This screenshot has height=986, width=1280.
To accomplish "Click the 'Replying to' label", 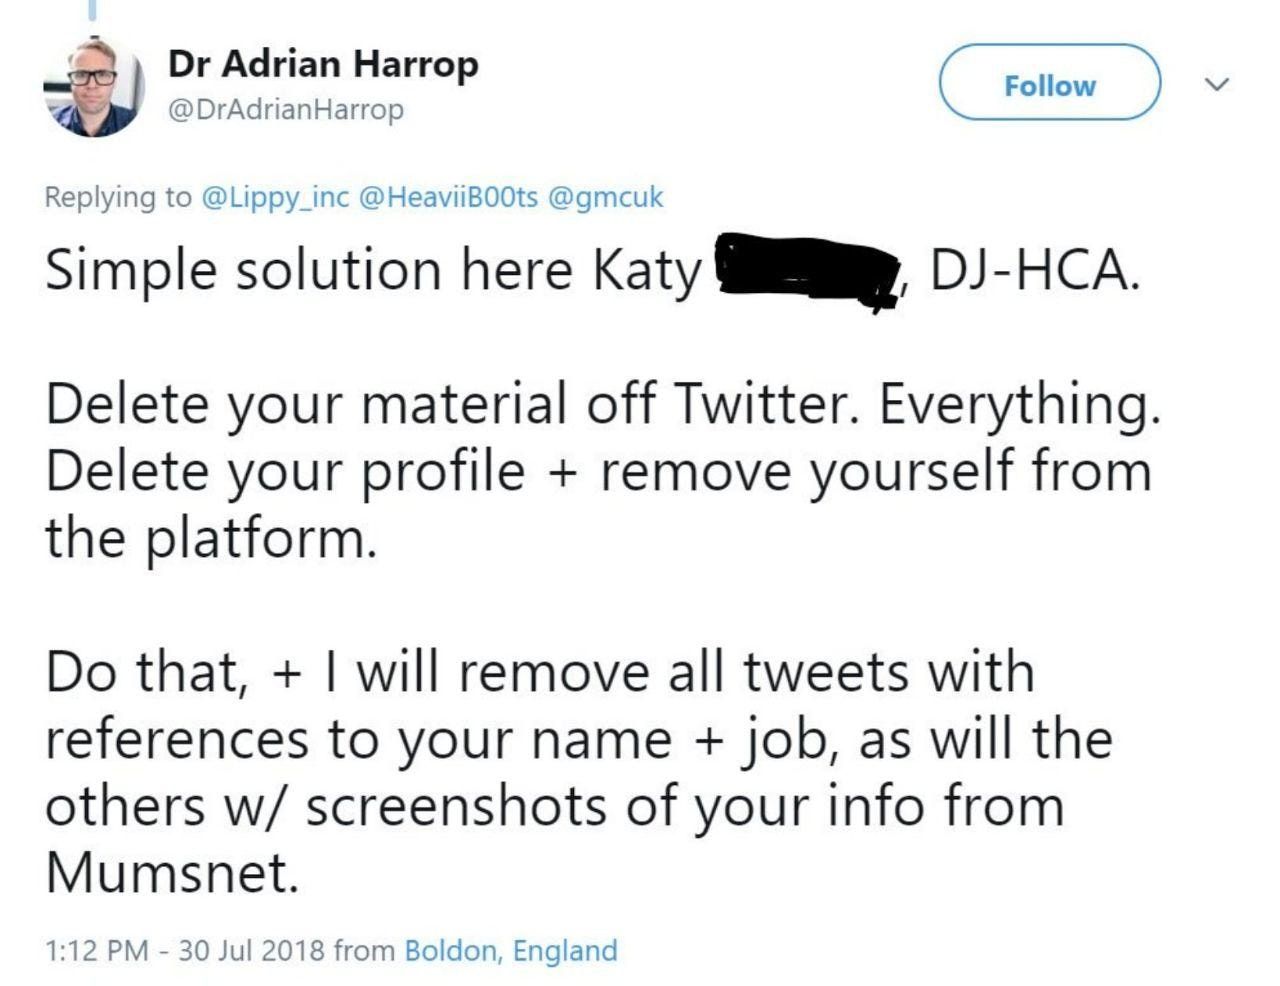I will point(118,198).
